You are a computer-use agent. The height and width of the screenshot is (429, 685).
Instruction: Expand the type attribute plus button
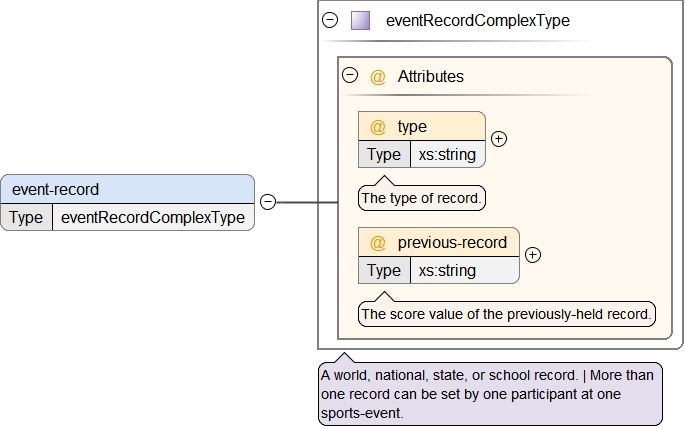(499, 139)
